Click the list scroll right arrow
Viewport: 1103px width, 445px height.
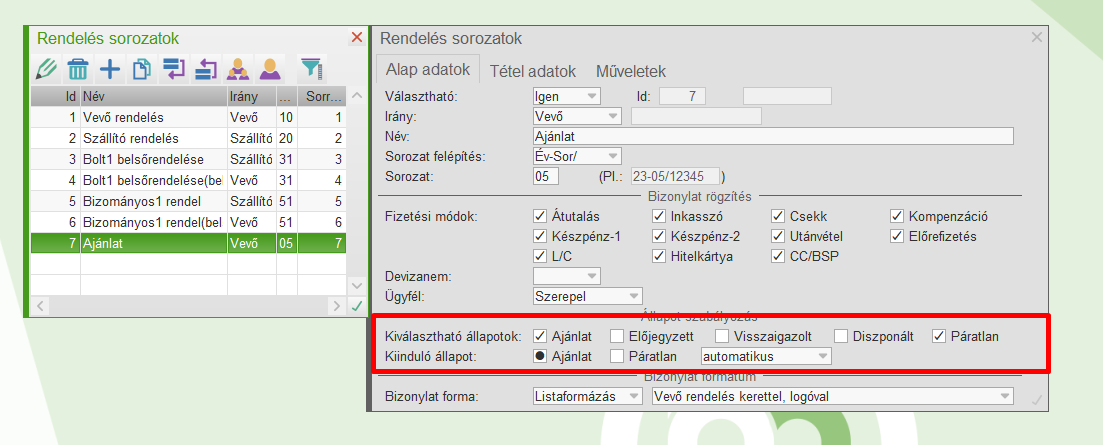coord(338,306)
